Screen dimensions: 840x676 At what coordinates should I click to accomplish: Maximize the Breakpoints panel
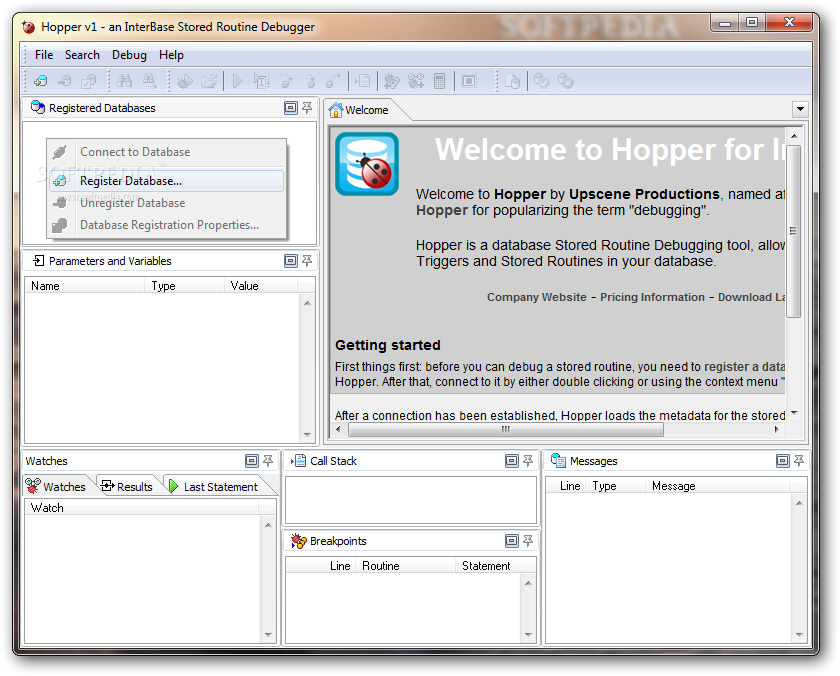[x=512, y=541]
